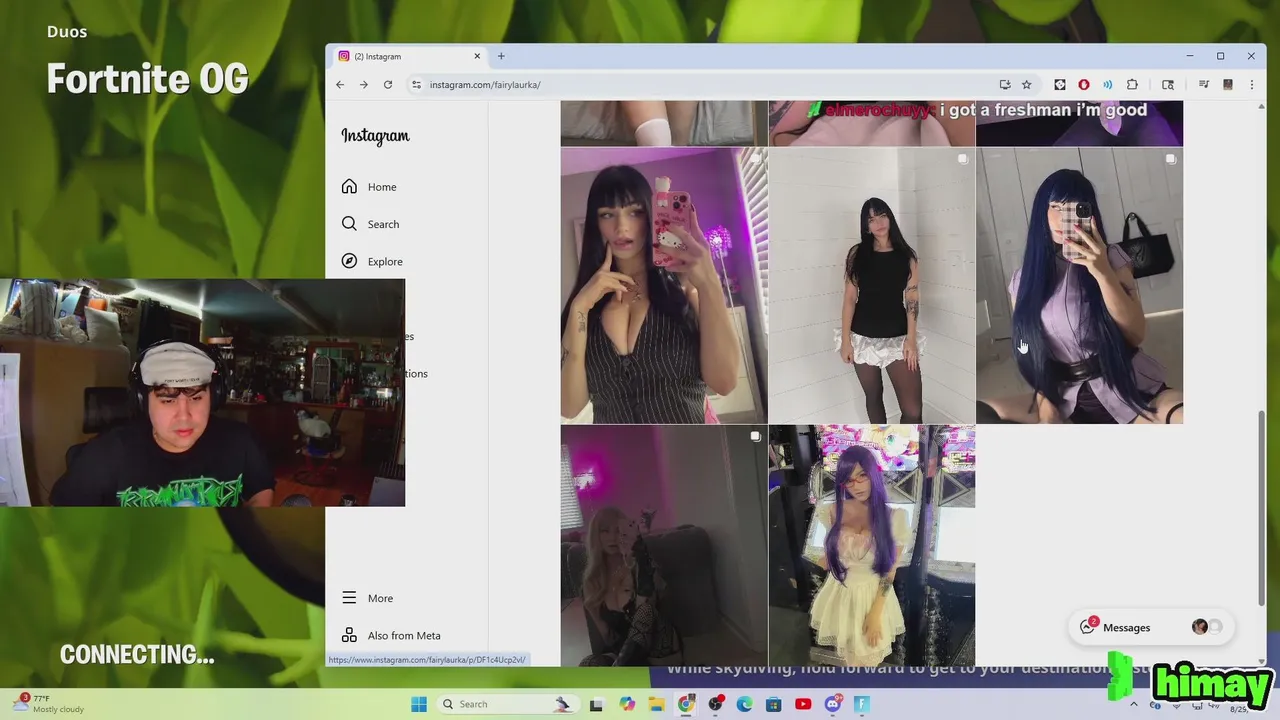
Task: Open Microsoft Edge from taskbar
Action: pyautogui.click(x=745, y=704)
